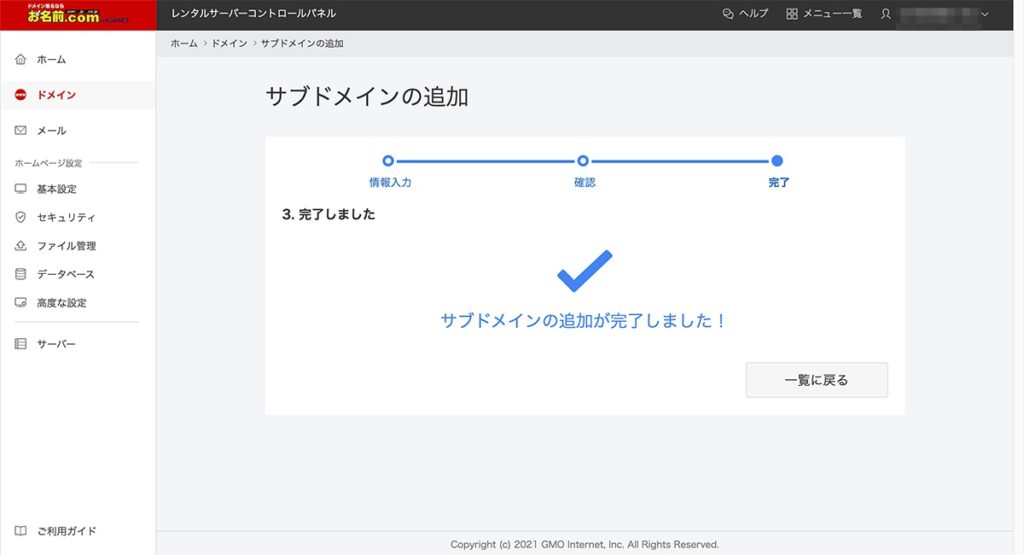This screenshot has width=1024, height=555.
Task: Click the Home house icon in sidebar
Action: coord(20,60)
